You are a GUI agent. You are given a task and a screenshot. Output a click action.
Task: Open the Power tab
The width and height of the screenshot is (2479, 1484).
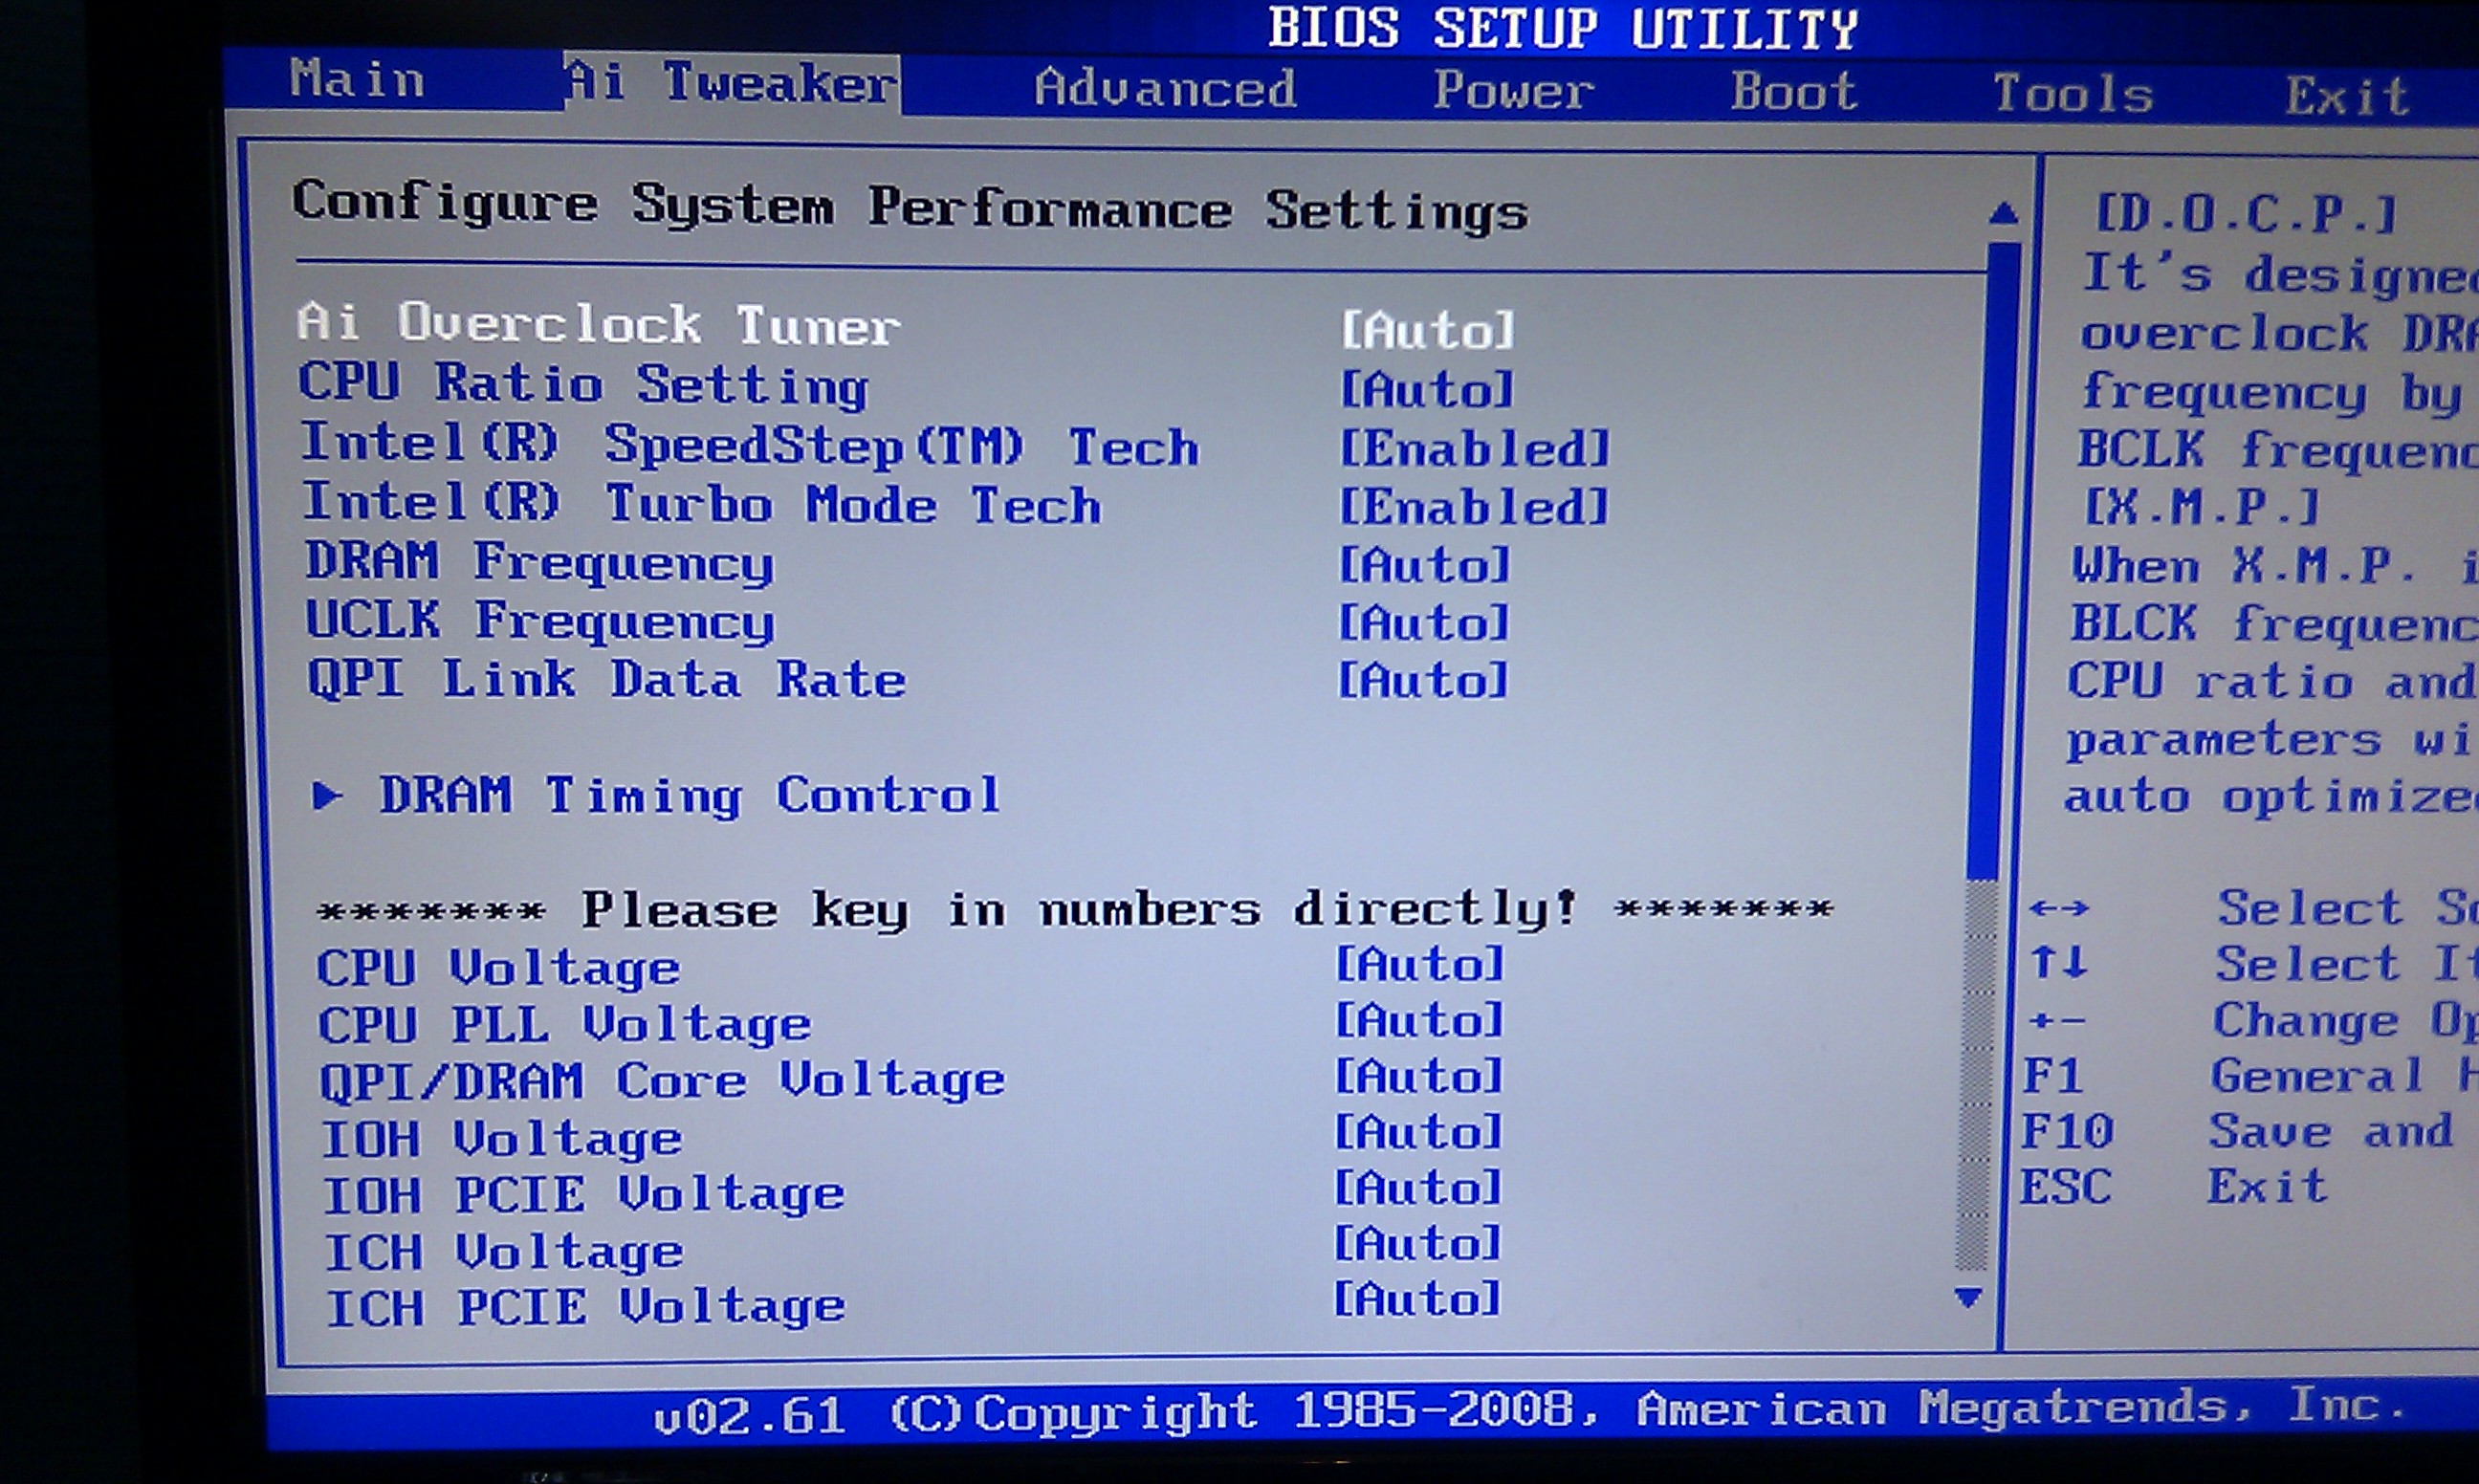pos(1513,90)
